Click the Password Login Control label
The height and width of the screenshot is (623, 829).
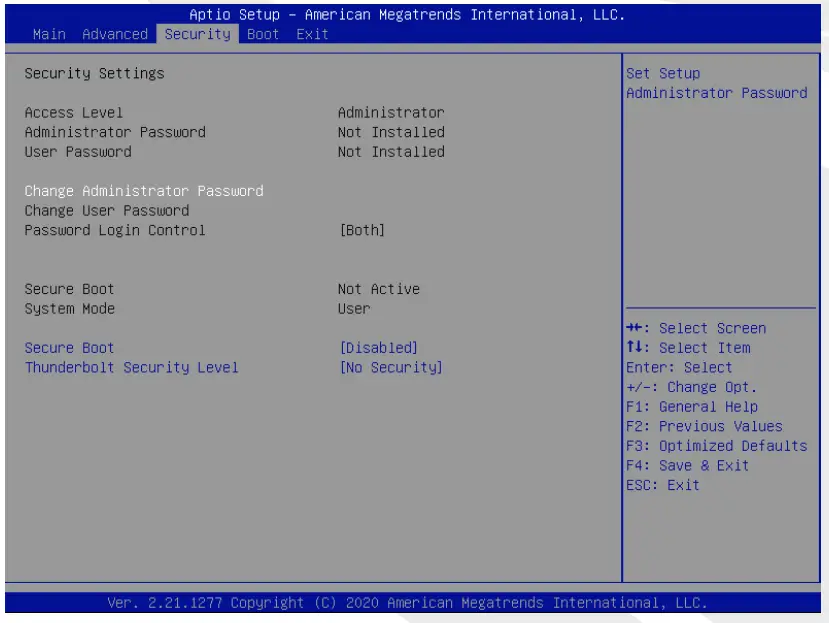(x=115, y=230)
